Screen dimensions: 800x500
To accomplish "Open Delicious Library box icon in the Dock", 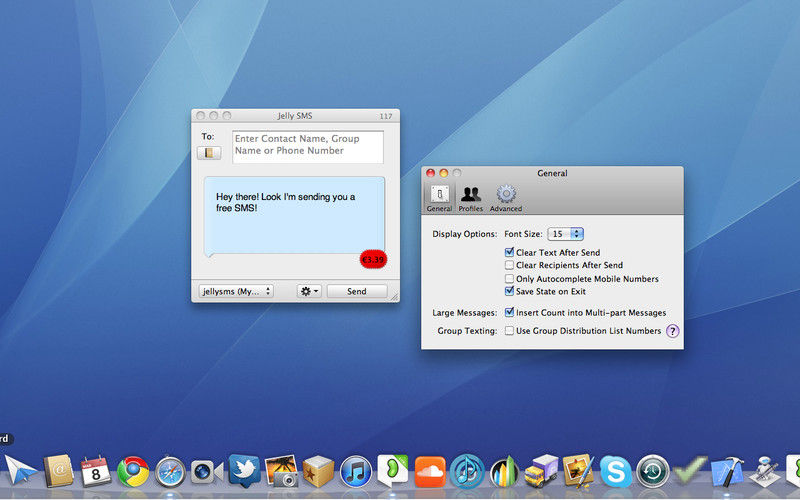I will (318, 471).
